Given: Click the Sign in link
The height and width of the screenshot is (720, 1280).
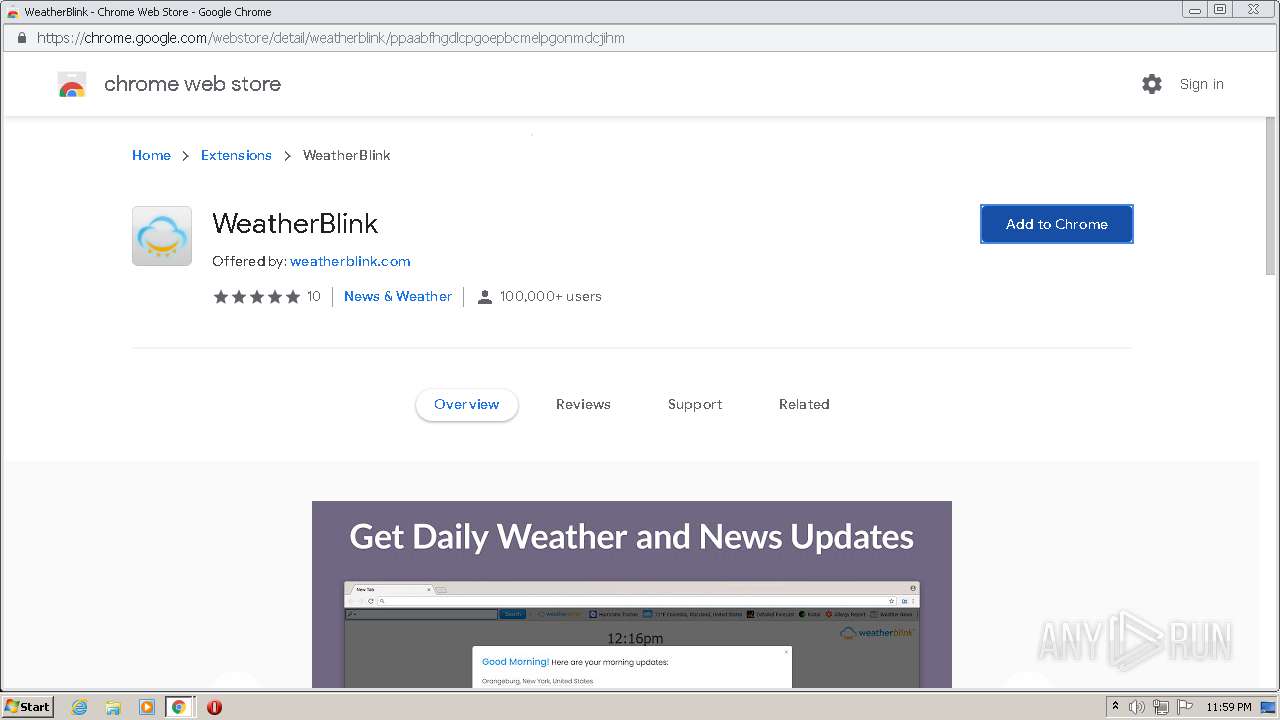Looking at the screenshot, I should (x=1201, y=84).
